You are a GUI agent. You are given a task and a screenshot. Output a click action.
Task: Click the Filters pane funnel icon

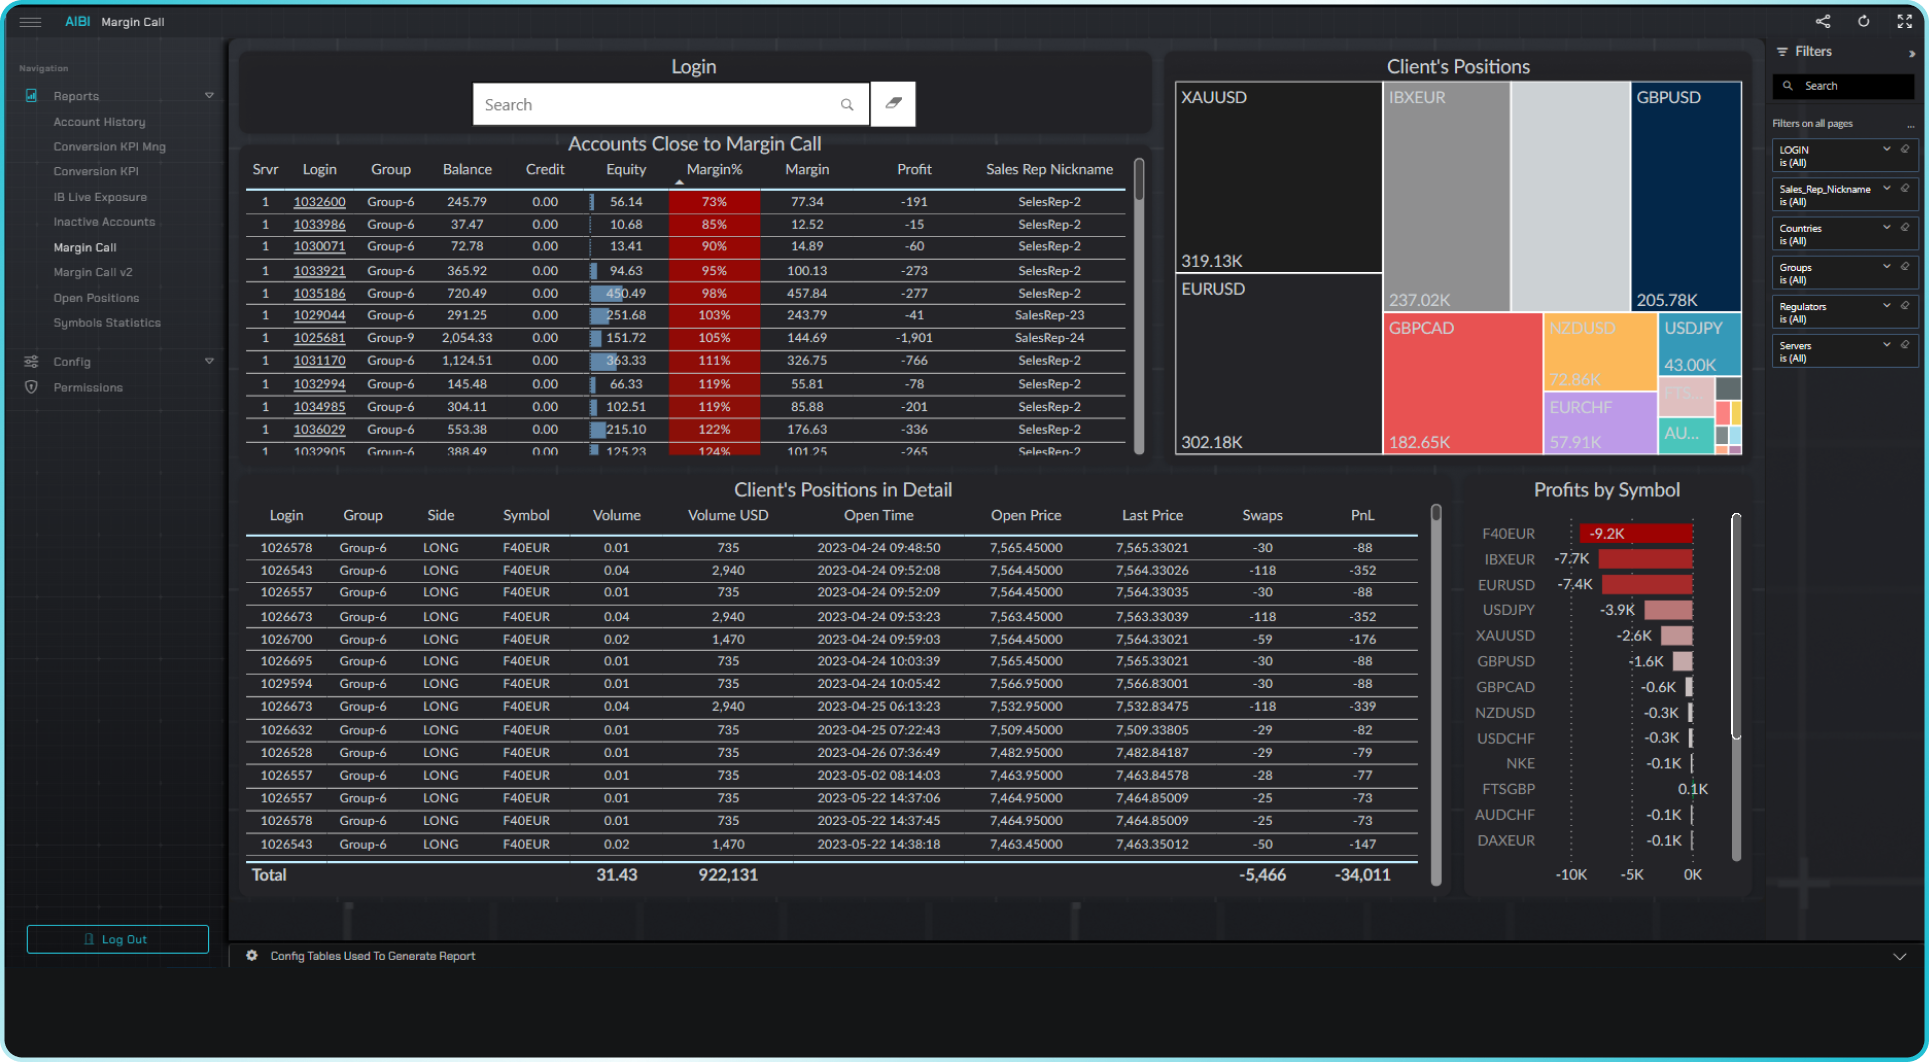tap(1782, 51)
